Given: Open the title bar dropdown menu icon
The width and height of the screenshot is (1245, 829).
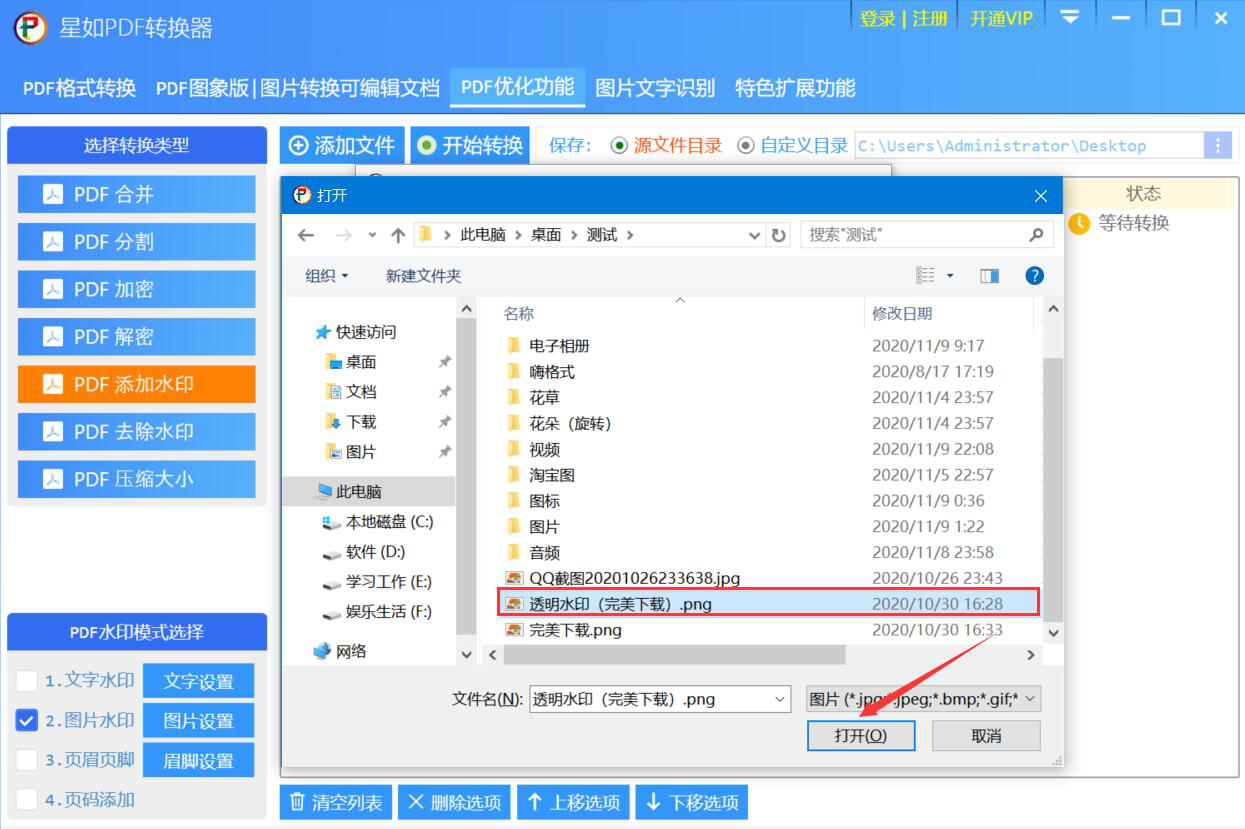Looking at the screenshot, I should click(1070, 18).
